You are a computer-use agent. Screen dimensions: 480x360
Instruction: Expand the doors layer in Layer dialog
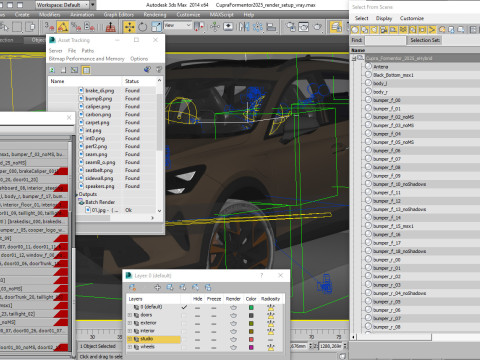click(x=130, y=315)
